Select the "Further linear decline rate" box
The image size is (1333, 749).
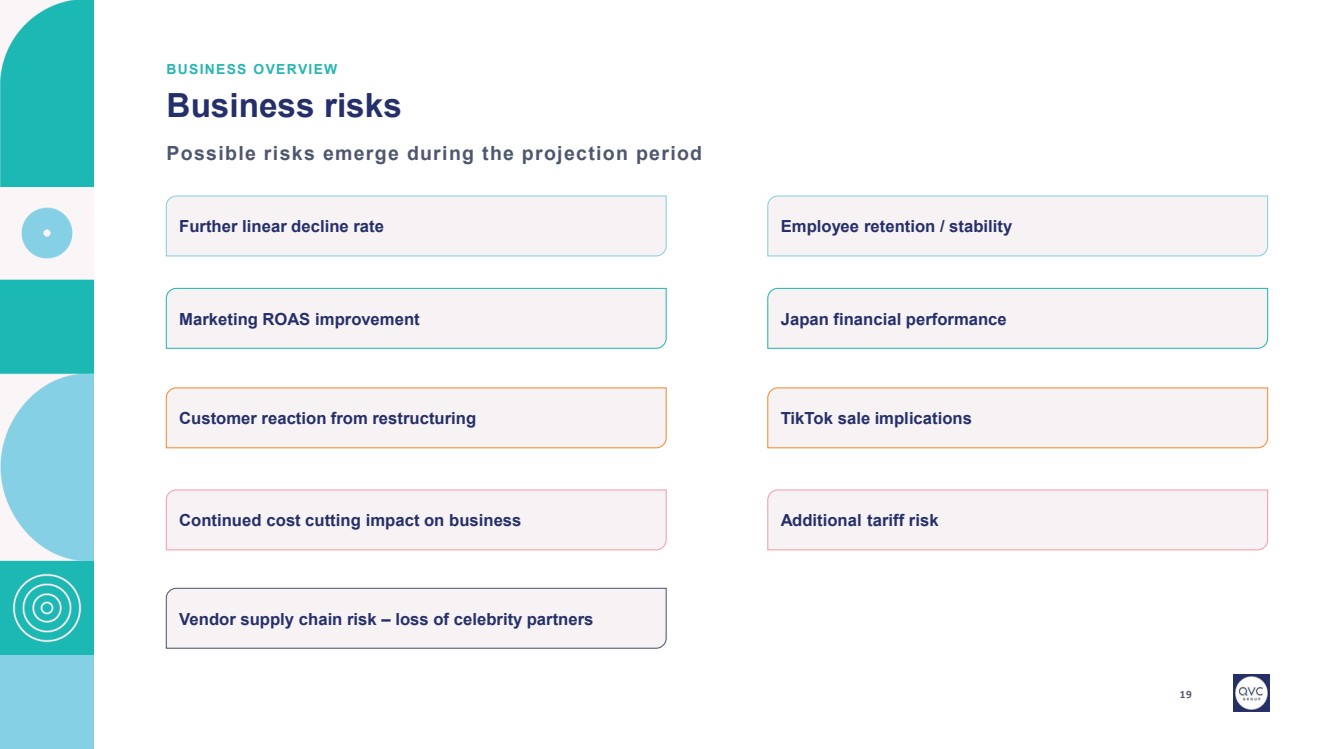coord(415,226)
